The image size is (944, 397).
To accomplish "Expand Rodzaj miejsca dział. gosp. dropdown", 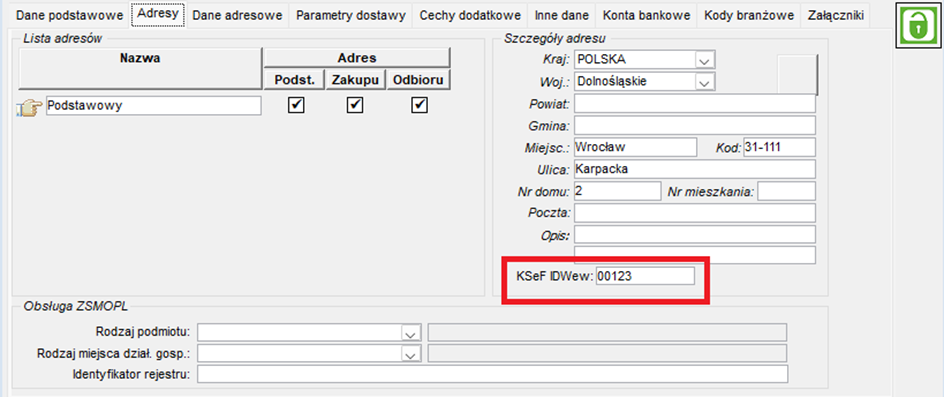I will coord(411,354).
